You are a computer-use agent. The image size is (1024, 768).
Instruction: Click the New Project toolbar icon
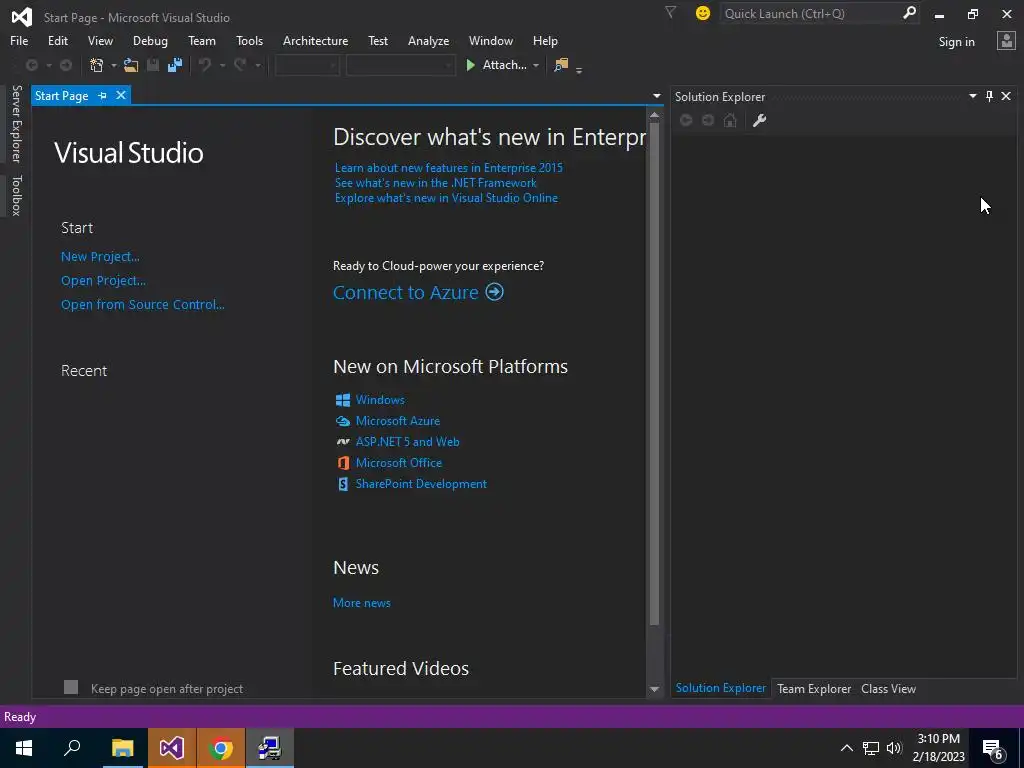97,65
